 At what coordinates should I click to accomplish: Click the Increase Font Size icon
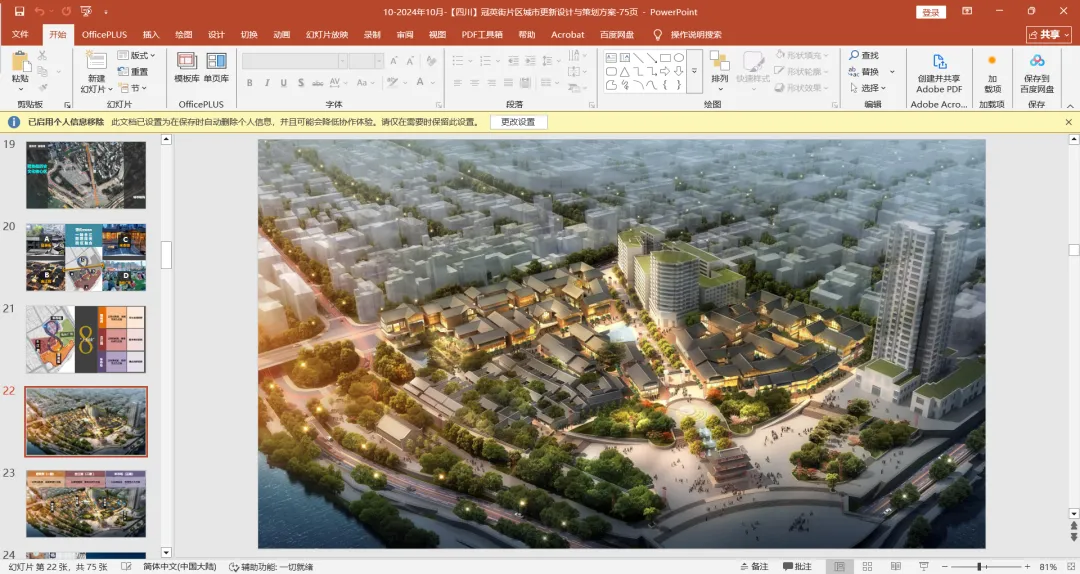point(394,61)
